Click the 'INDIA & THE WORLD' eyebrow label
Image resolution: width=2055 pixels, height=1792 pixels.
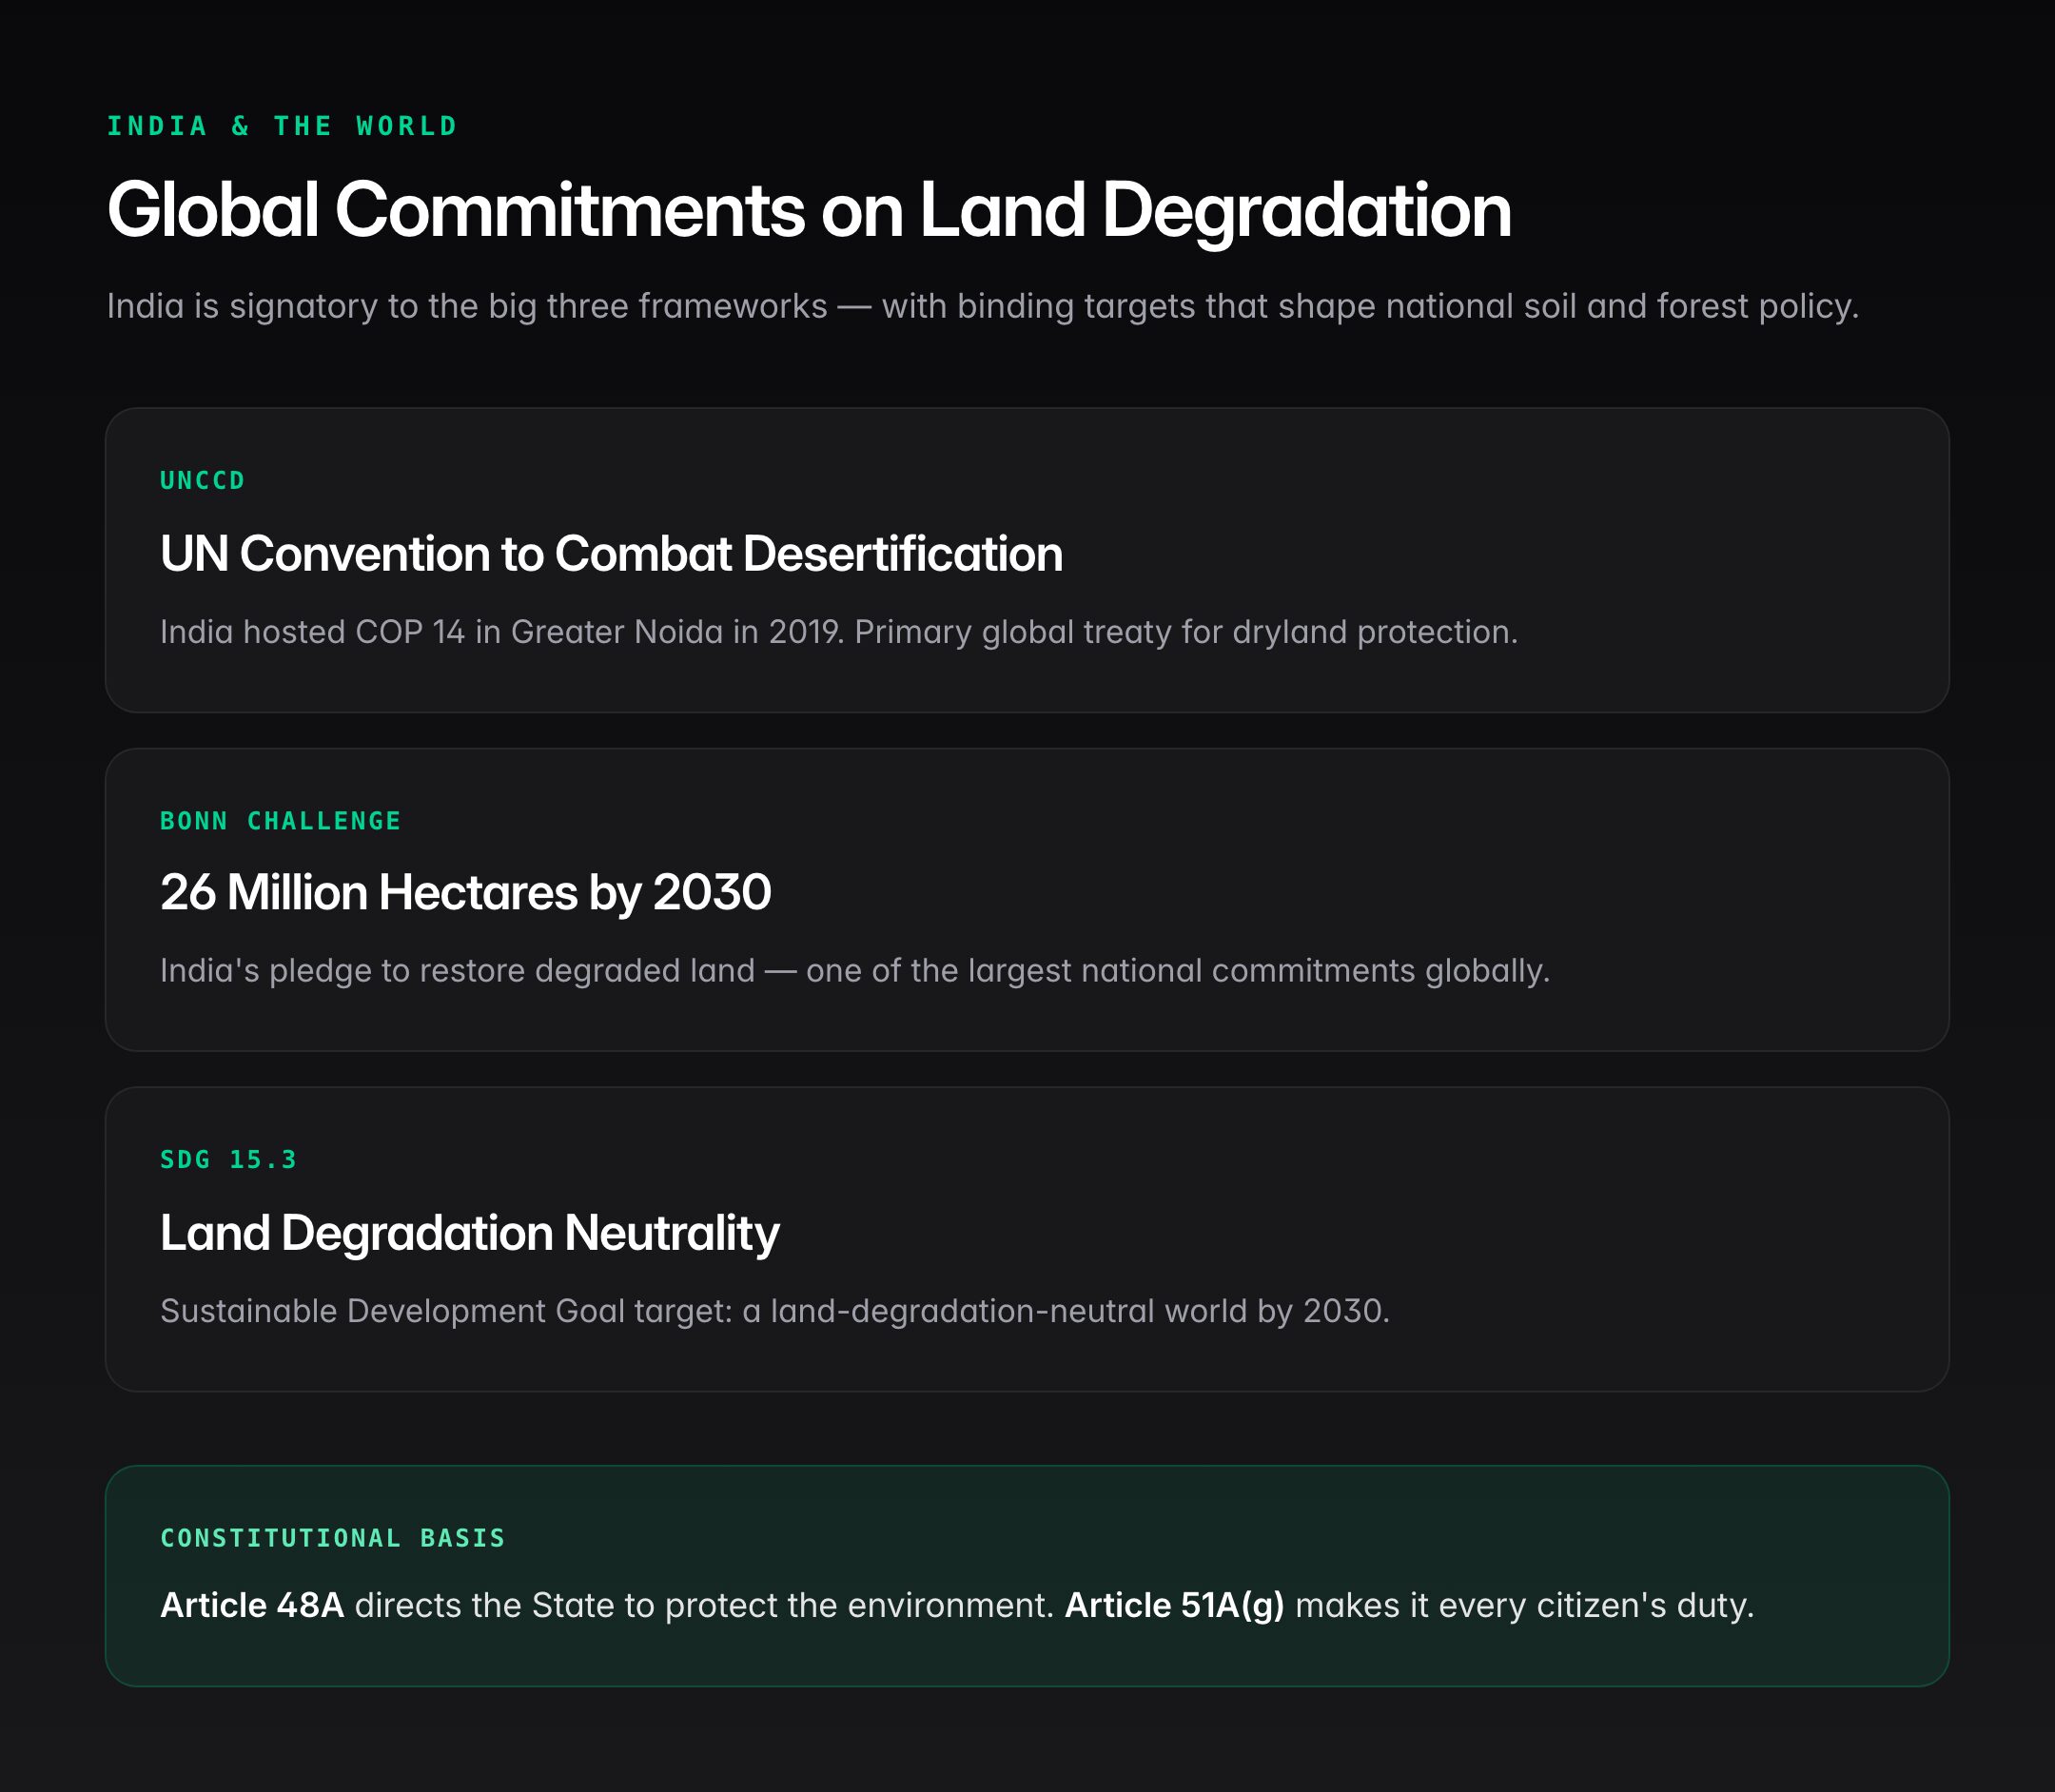point(282,126)
